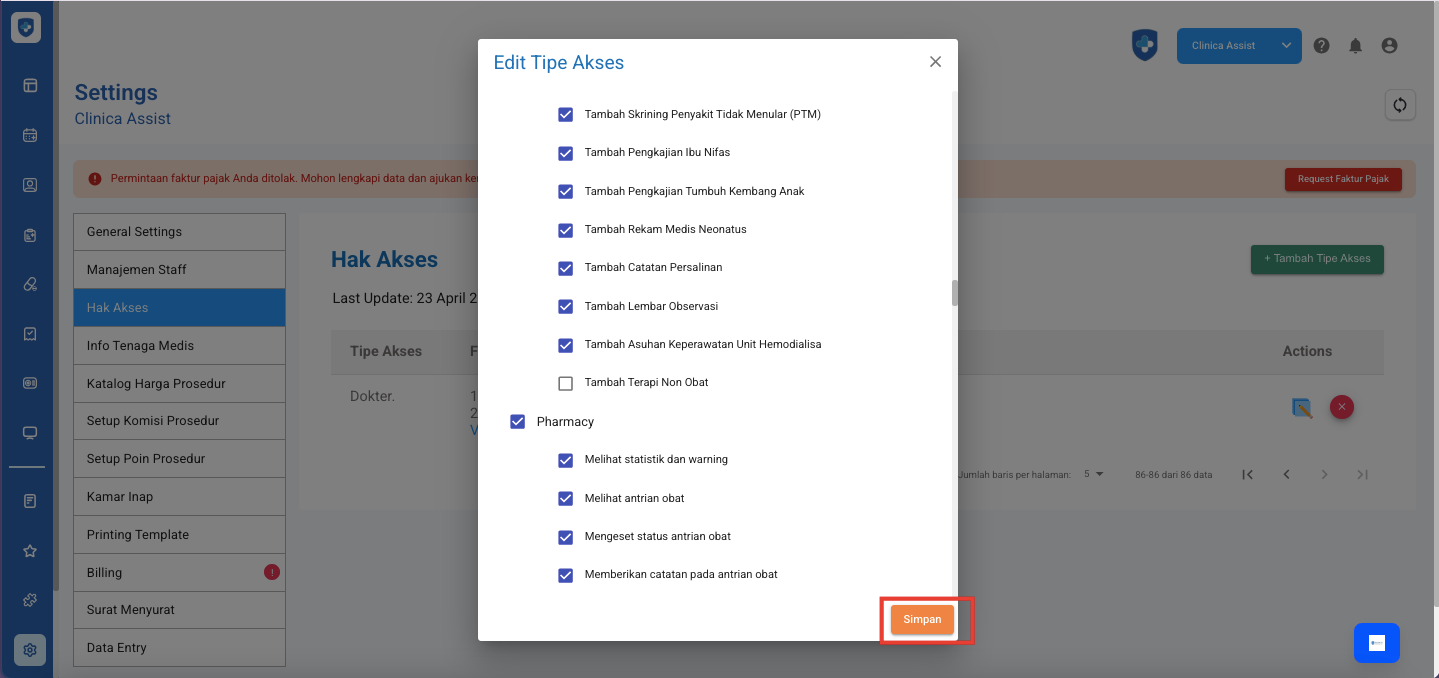The width and height of the screenshot is (1439, 678).
Task: Open the calendar icon in left sidebar
Action: click(x=30, y=135)
